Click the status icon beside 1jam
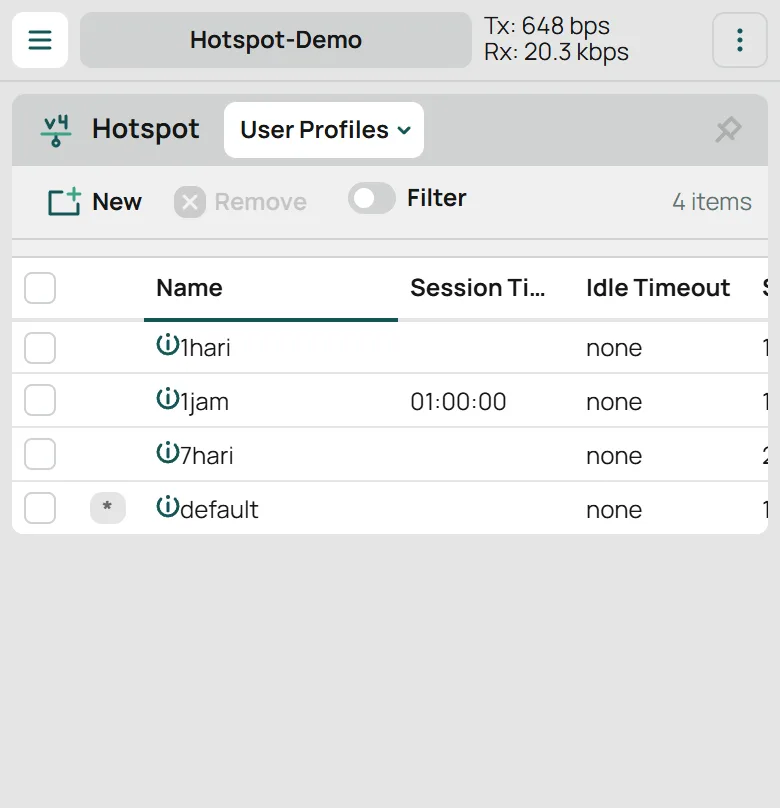780x808 pixels. tap(167, 399)
